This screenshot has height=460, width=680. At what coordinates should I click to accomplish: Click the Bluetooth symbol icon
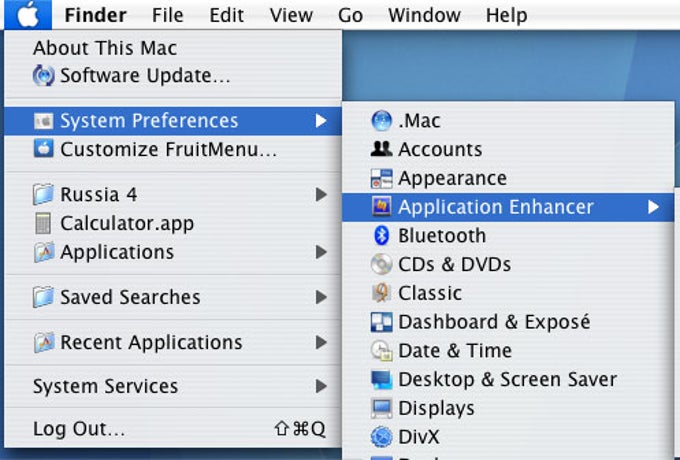382,235
